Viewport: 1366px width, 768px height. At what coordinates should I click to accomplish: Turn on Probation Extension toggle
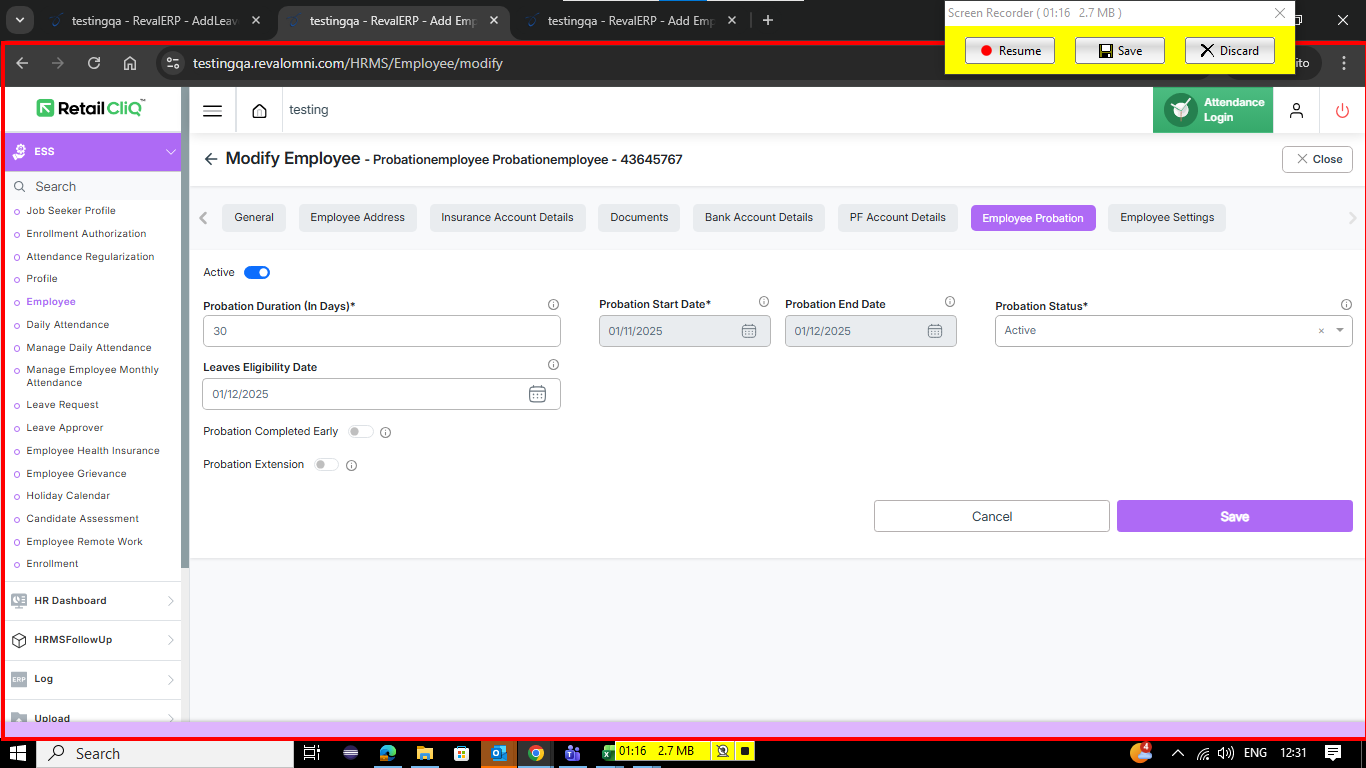pyautogui.click(x=326, y=465)
